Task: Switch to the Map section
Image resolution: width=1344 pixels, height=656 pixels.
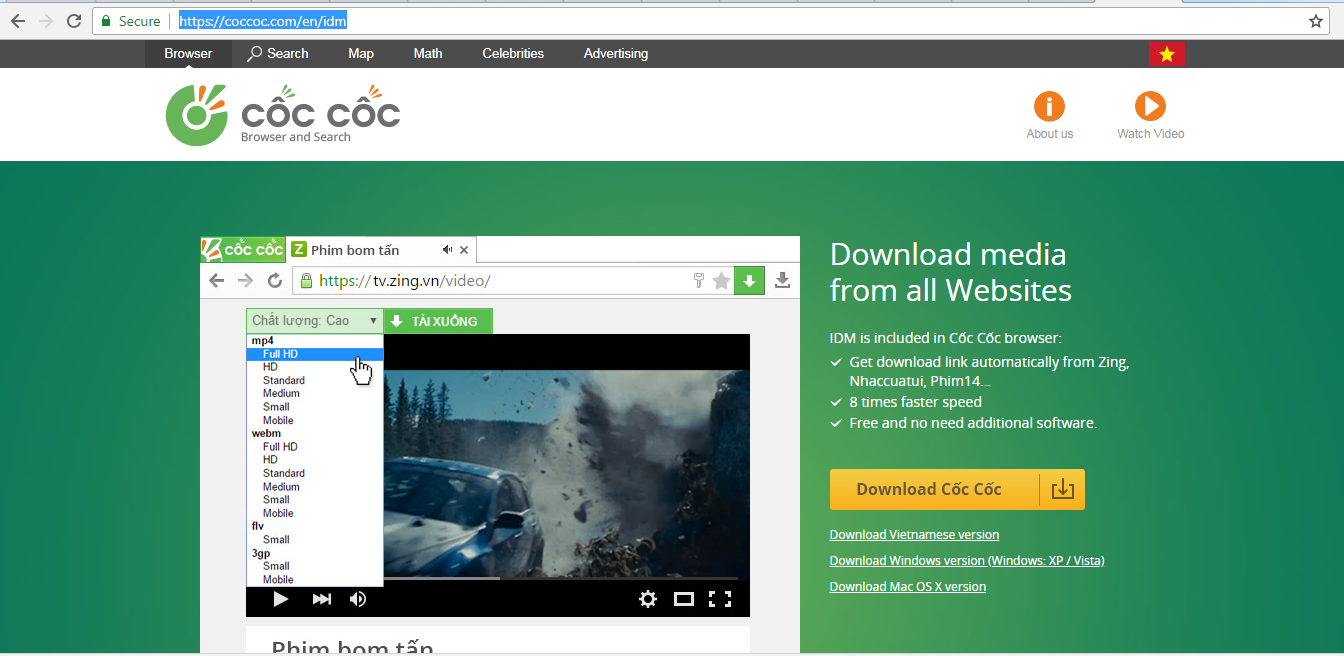Action: (361, 54)
